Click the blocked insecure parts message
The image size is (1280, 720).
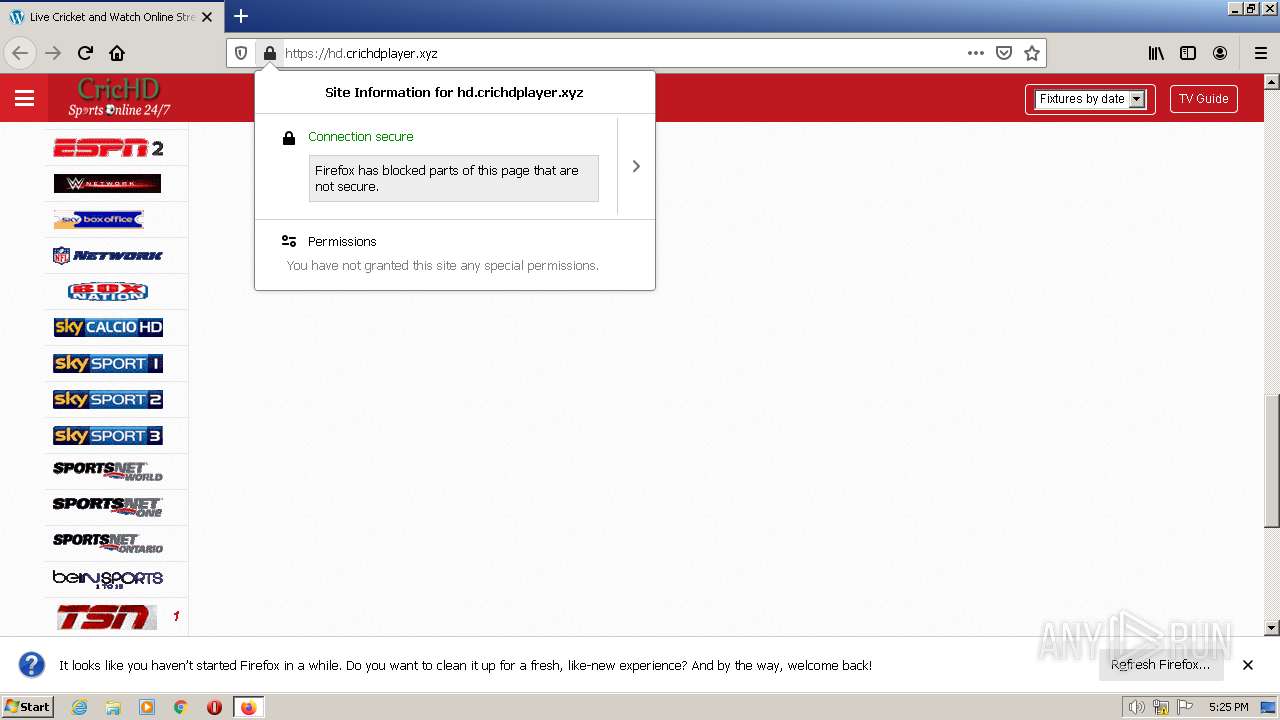454,178
